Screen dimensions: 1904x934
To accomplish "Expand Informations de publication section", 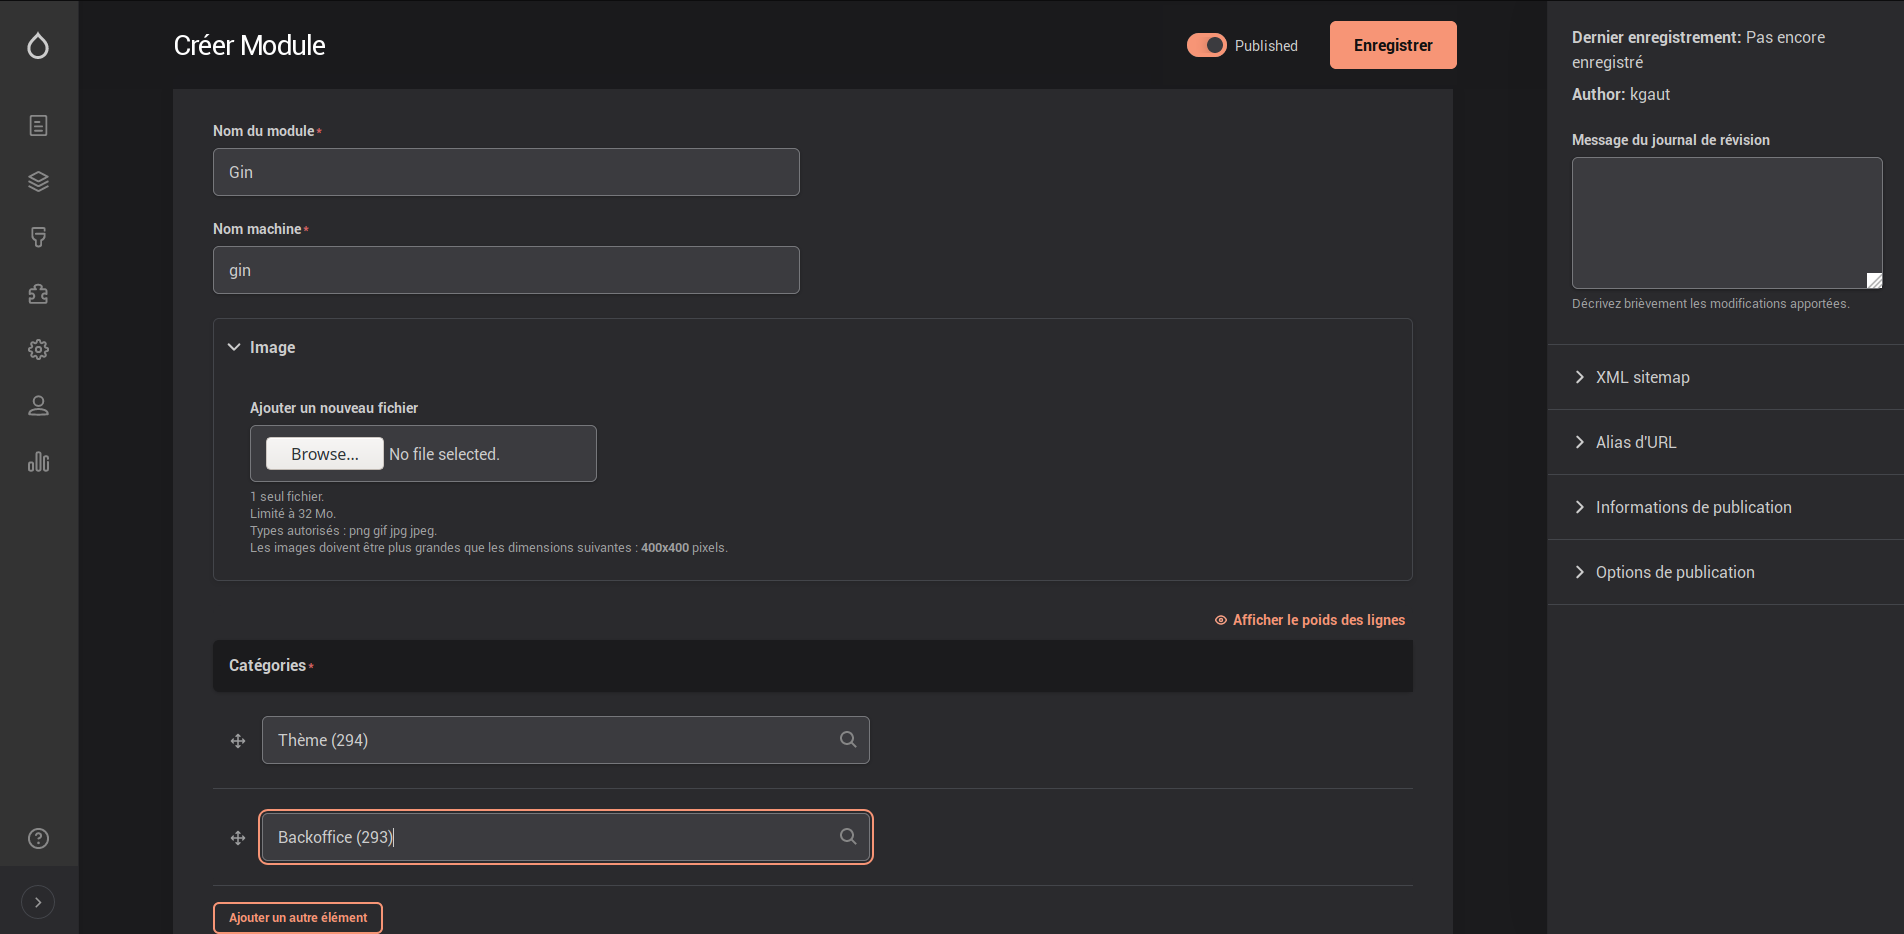I will pyautogui.click(x=1693, y=507).
